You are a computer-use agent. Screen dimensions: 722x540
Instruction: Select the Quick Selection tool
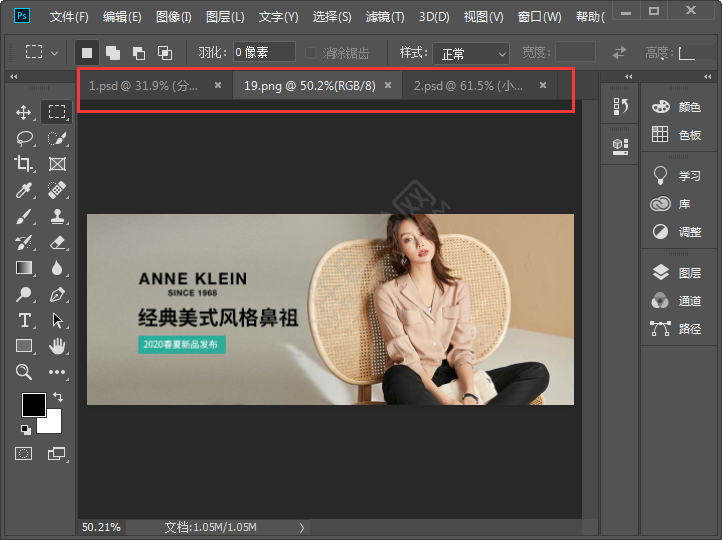(x=57, y=138)
